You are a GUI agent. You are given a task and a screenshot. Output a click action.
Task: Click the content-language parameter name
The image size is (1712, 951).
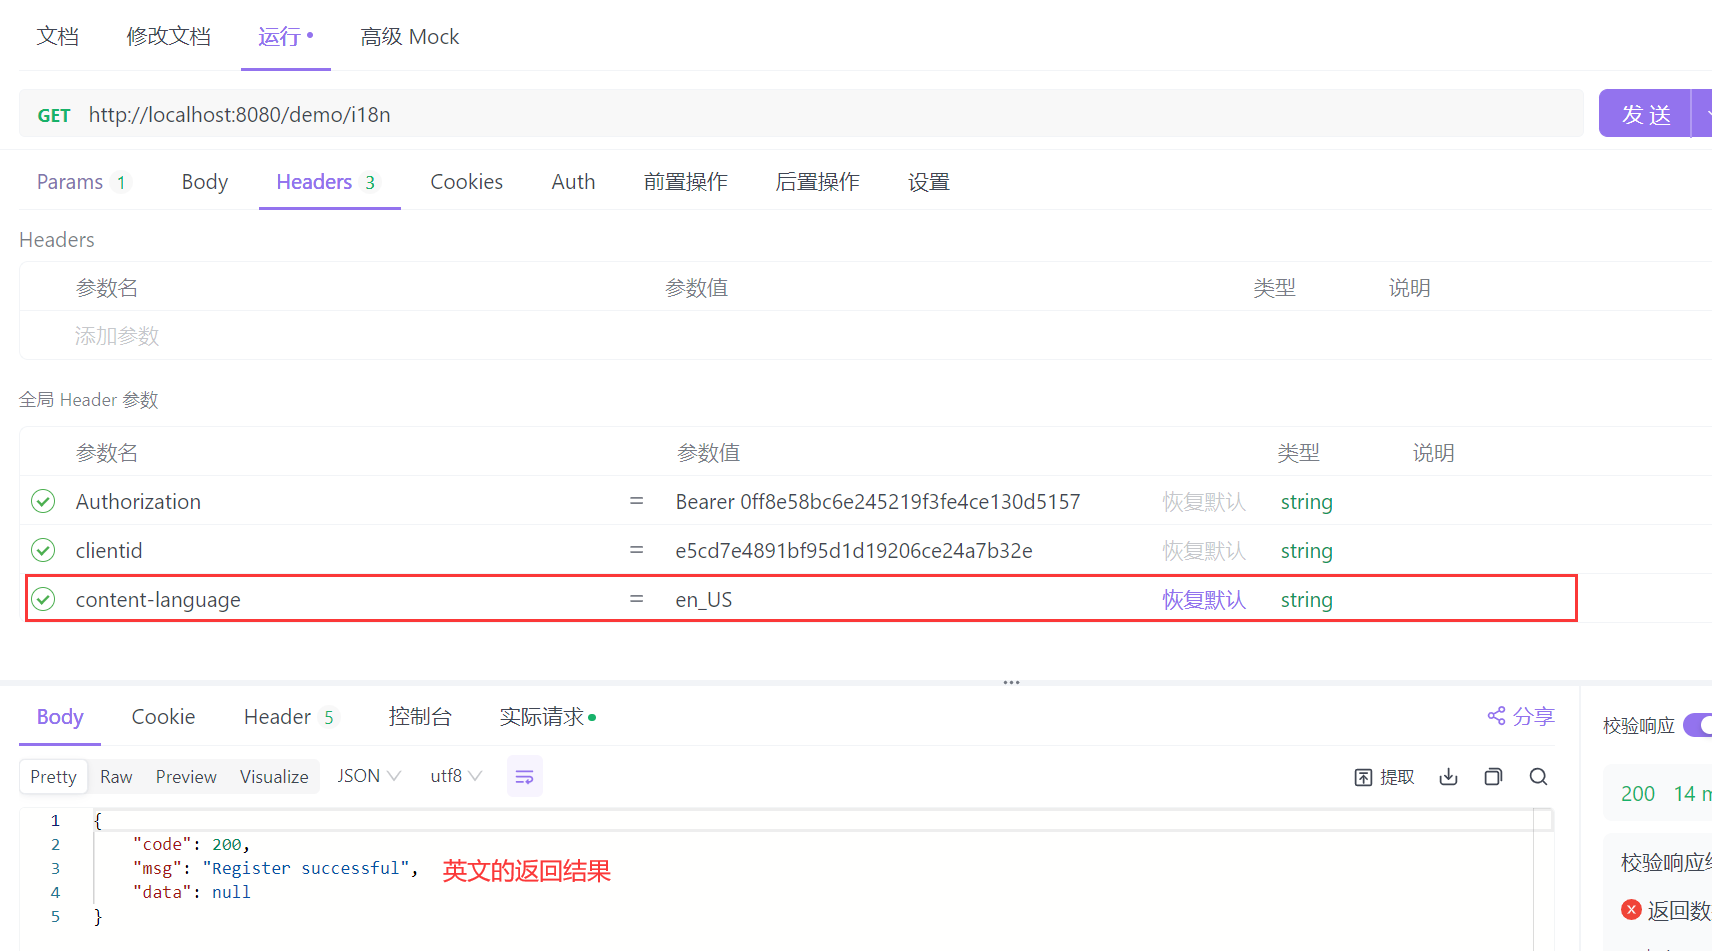click(158, 600)
